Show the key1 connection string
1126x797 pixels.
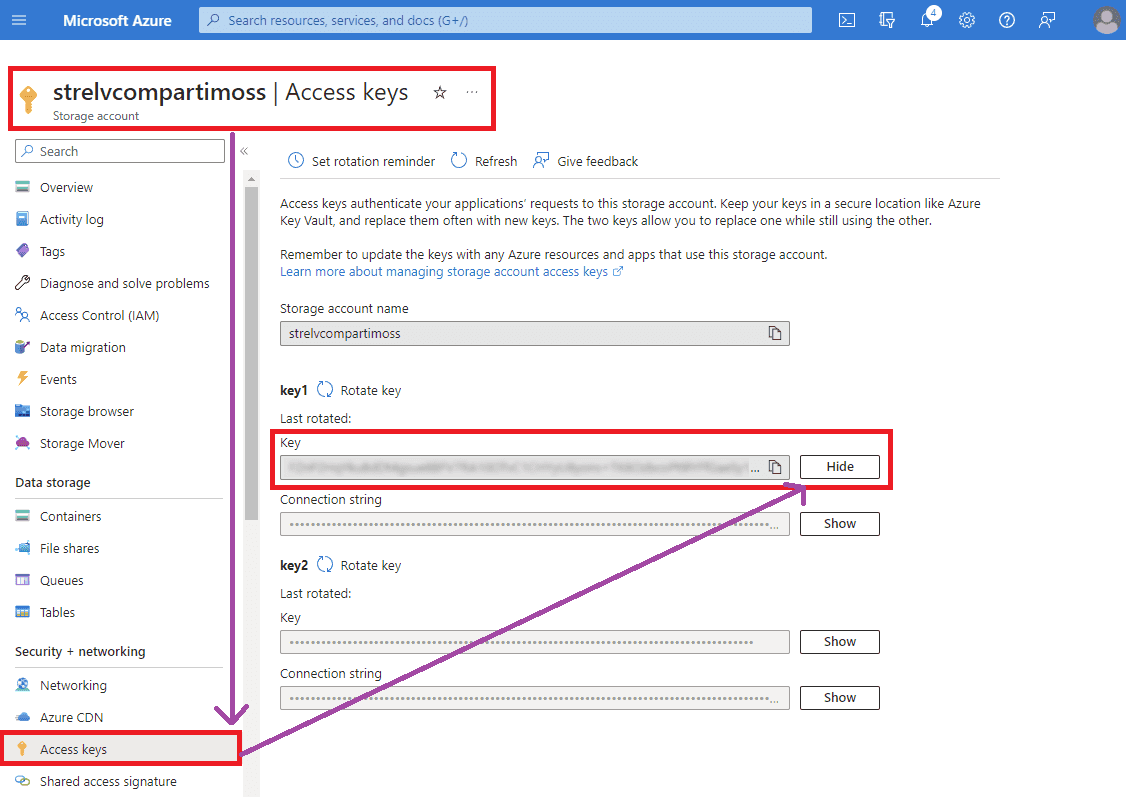pos(839,523)
